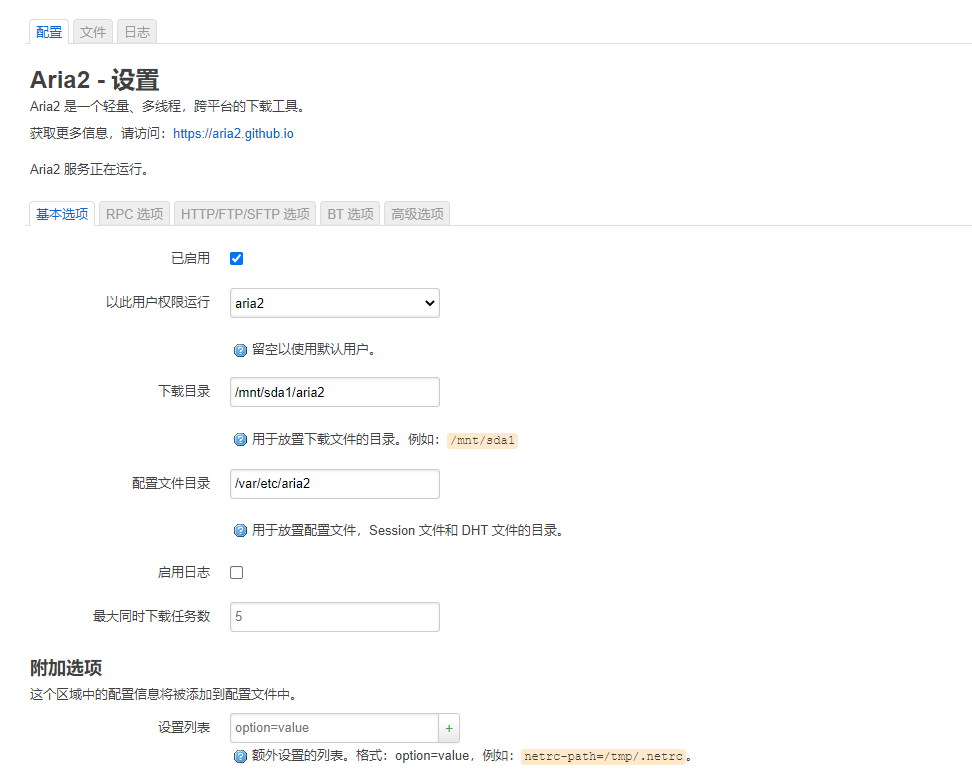
Task: Open the 以此用户权限运行 aria2 dropdown
Action: [335, 303]
